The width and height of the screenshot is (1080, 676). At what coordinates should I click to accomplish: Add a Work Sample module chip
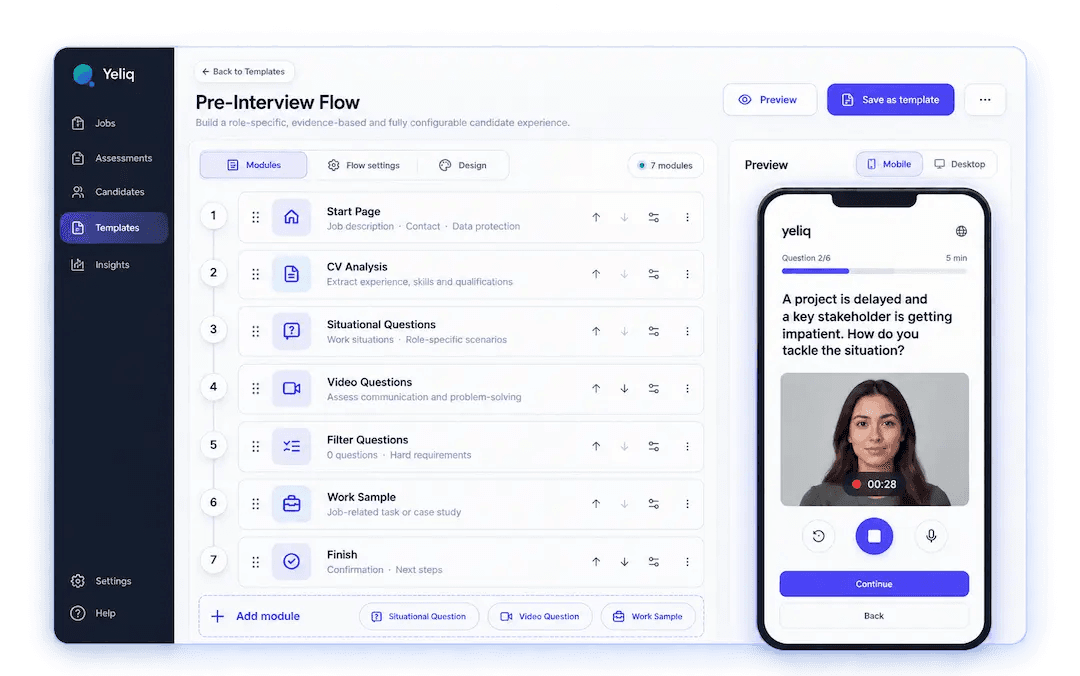pos(647,617)
